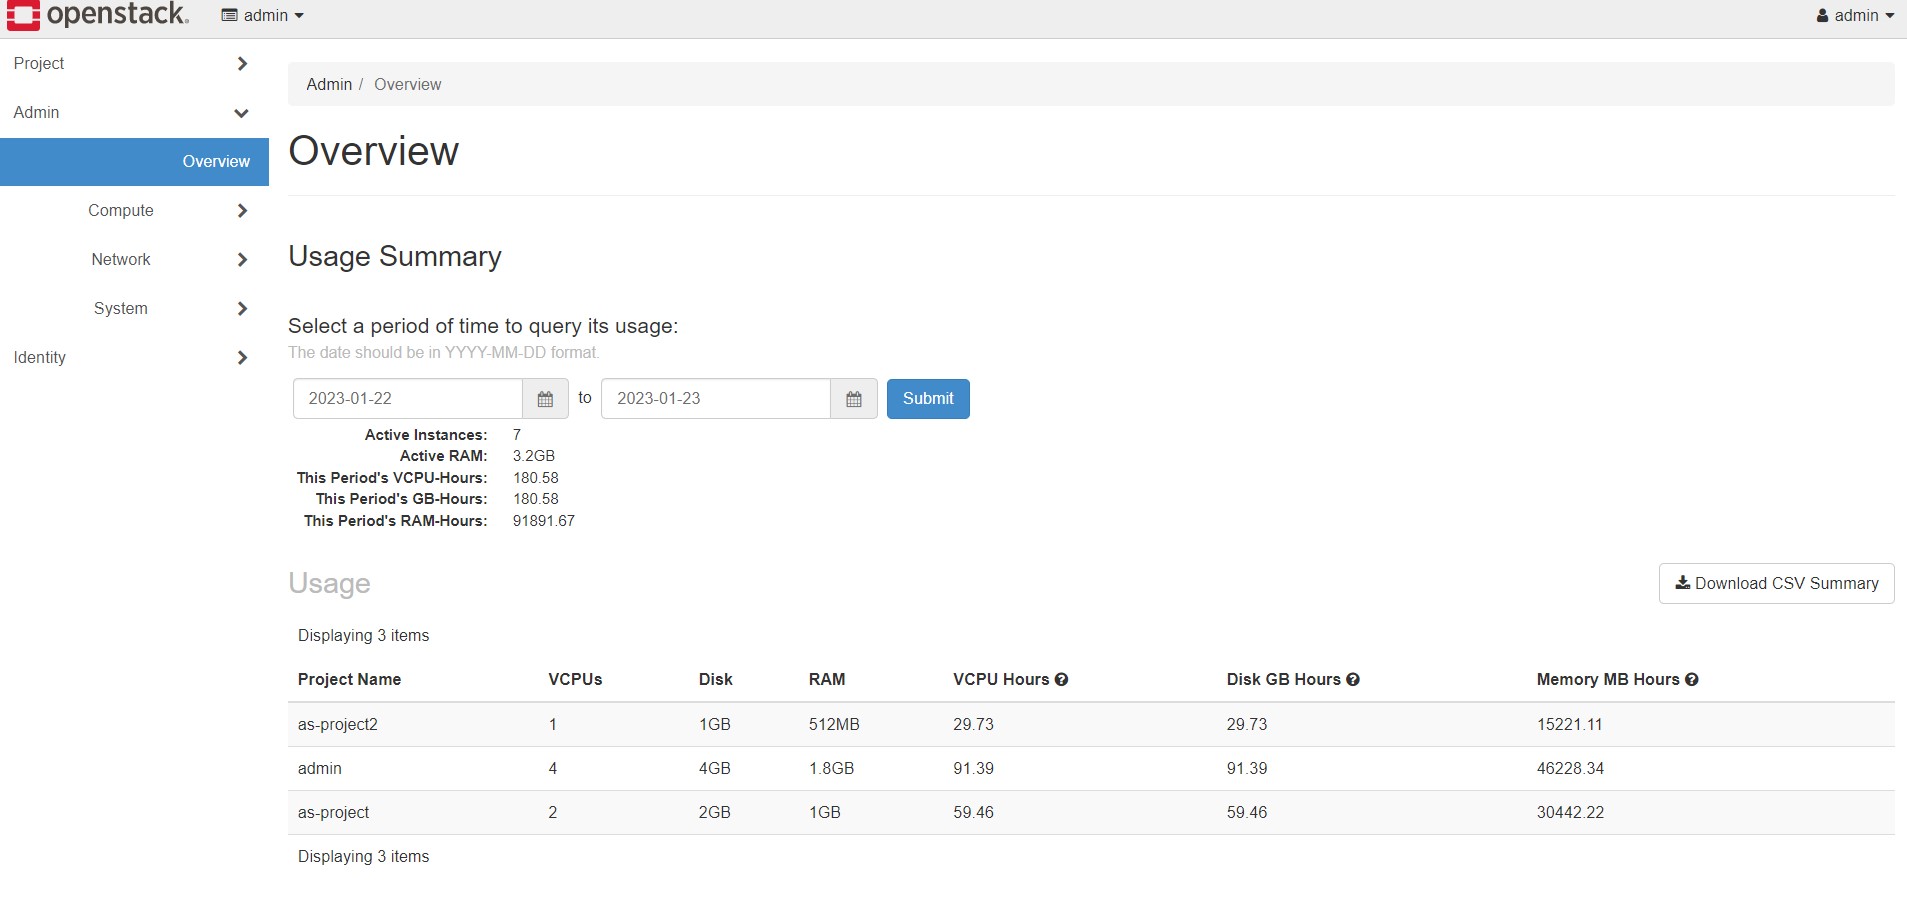Click the Admin breadcrumb link
The height and width of the screenshot is (902, 1907).
pos(329,85)
